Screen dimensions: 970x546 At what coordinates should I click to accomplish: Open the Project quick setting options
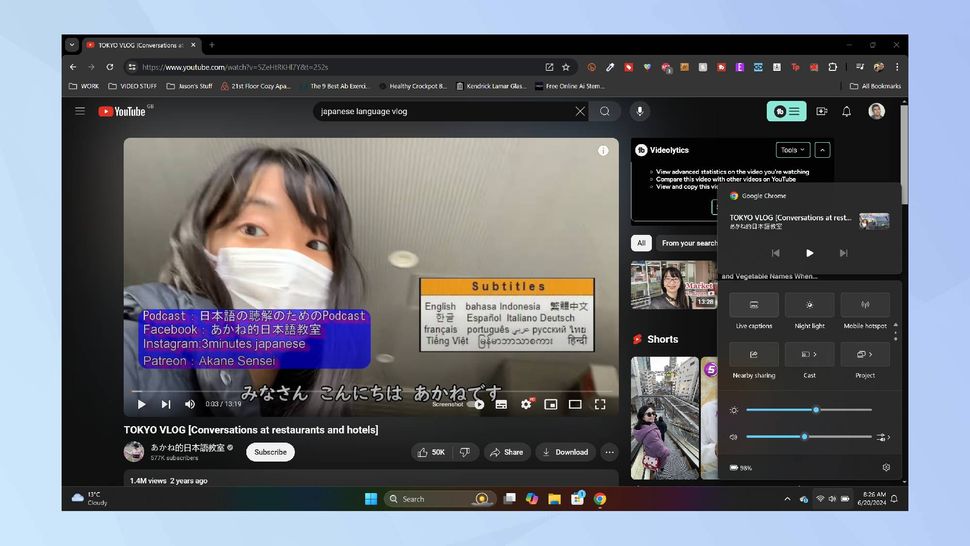[x=865, y=354]
